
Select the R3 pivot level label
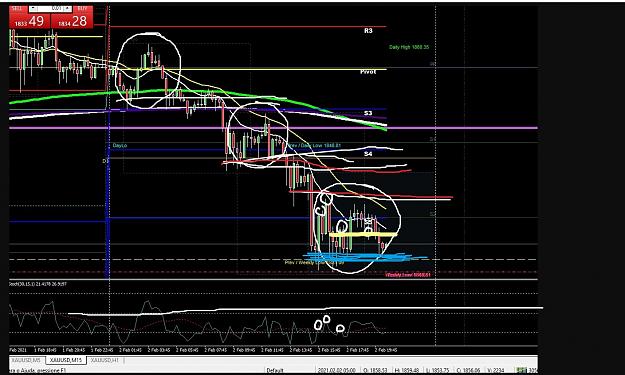[368, 31]
